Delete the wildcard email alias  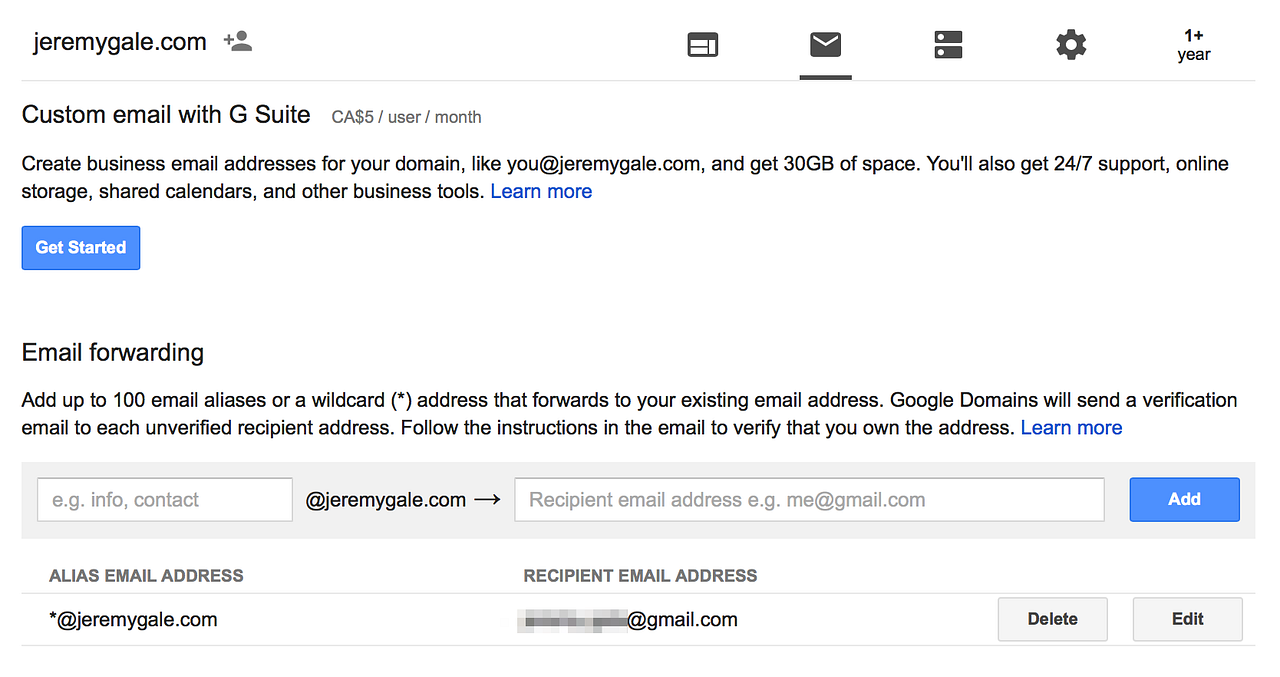(x=1052, y=619)
